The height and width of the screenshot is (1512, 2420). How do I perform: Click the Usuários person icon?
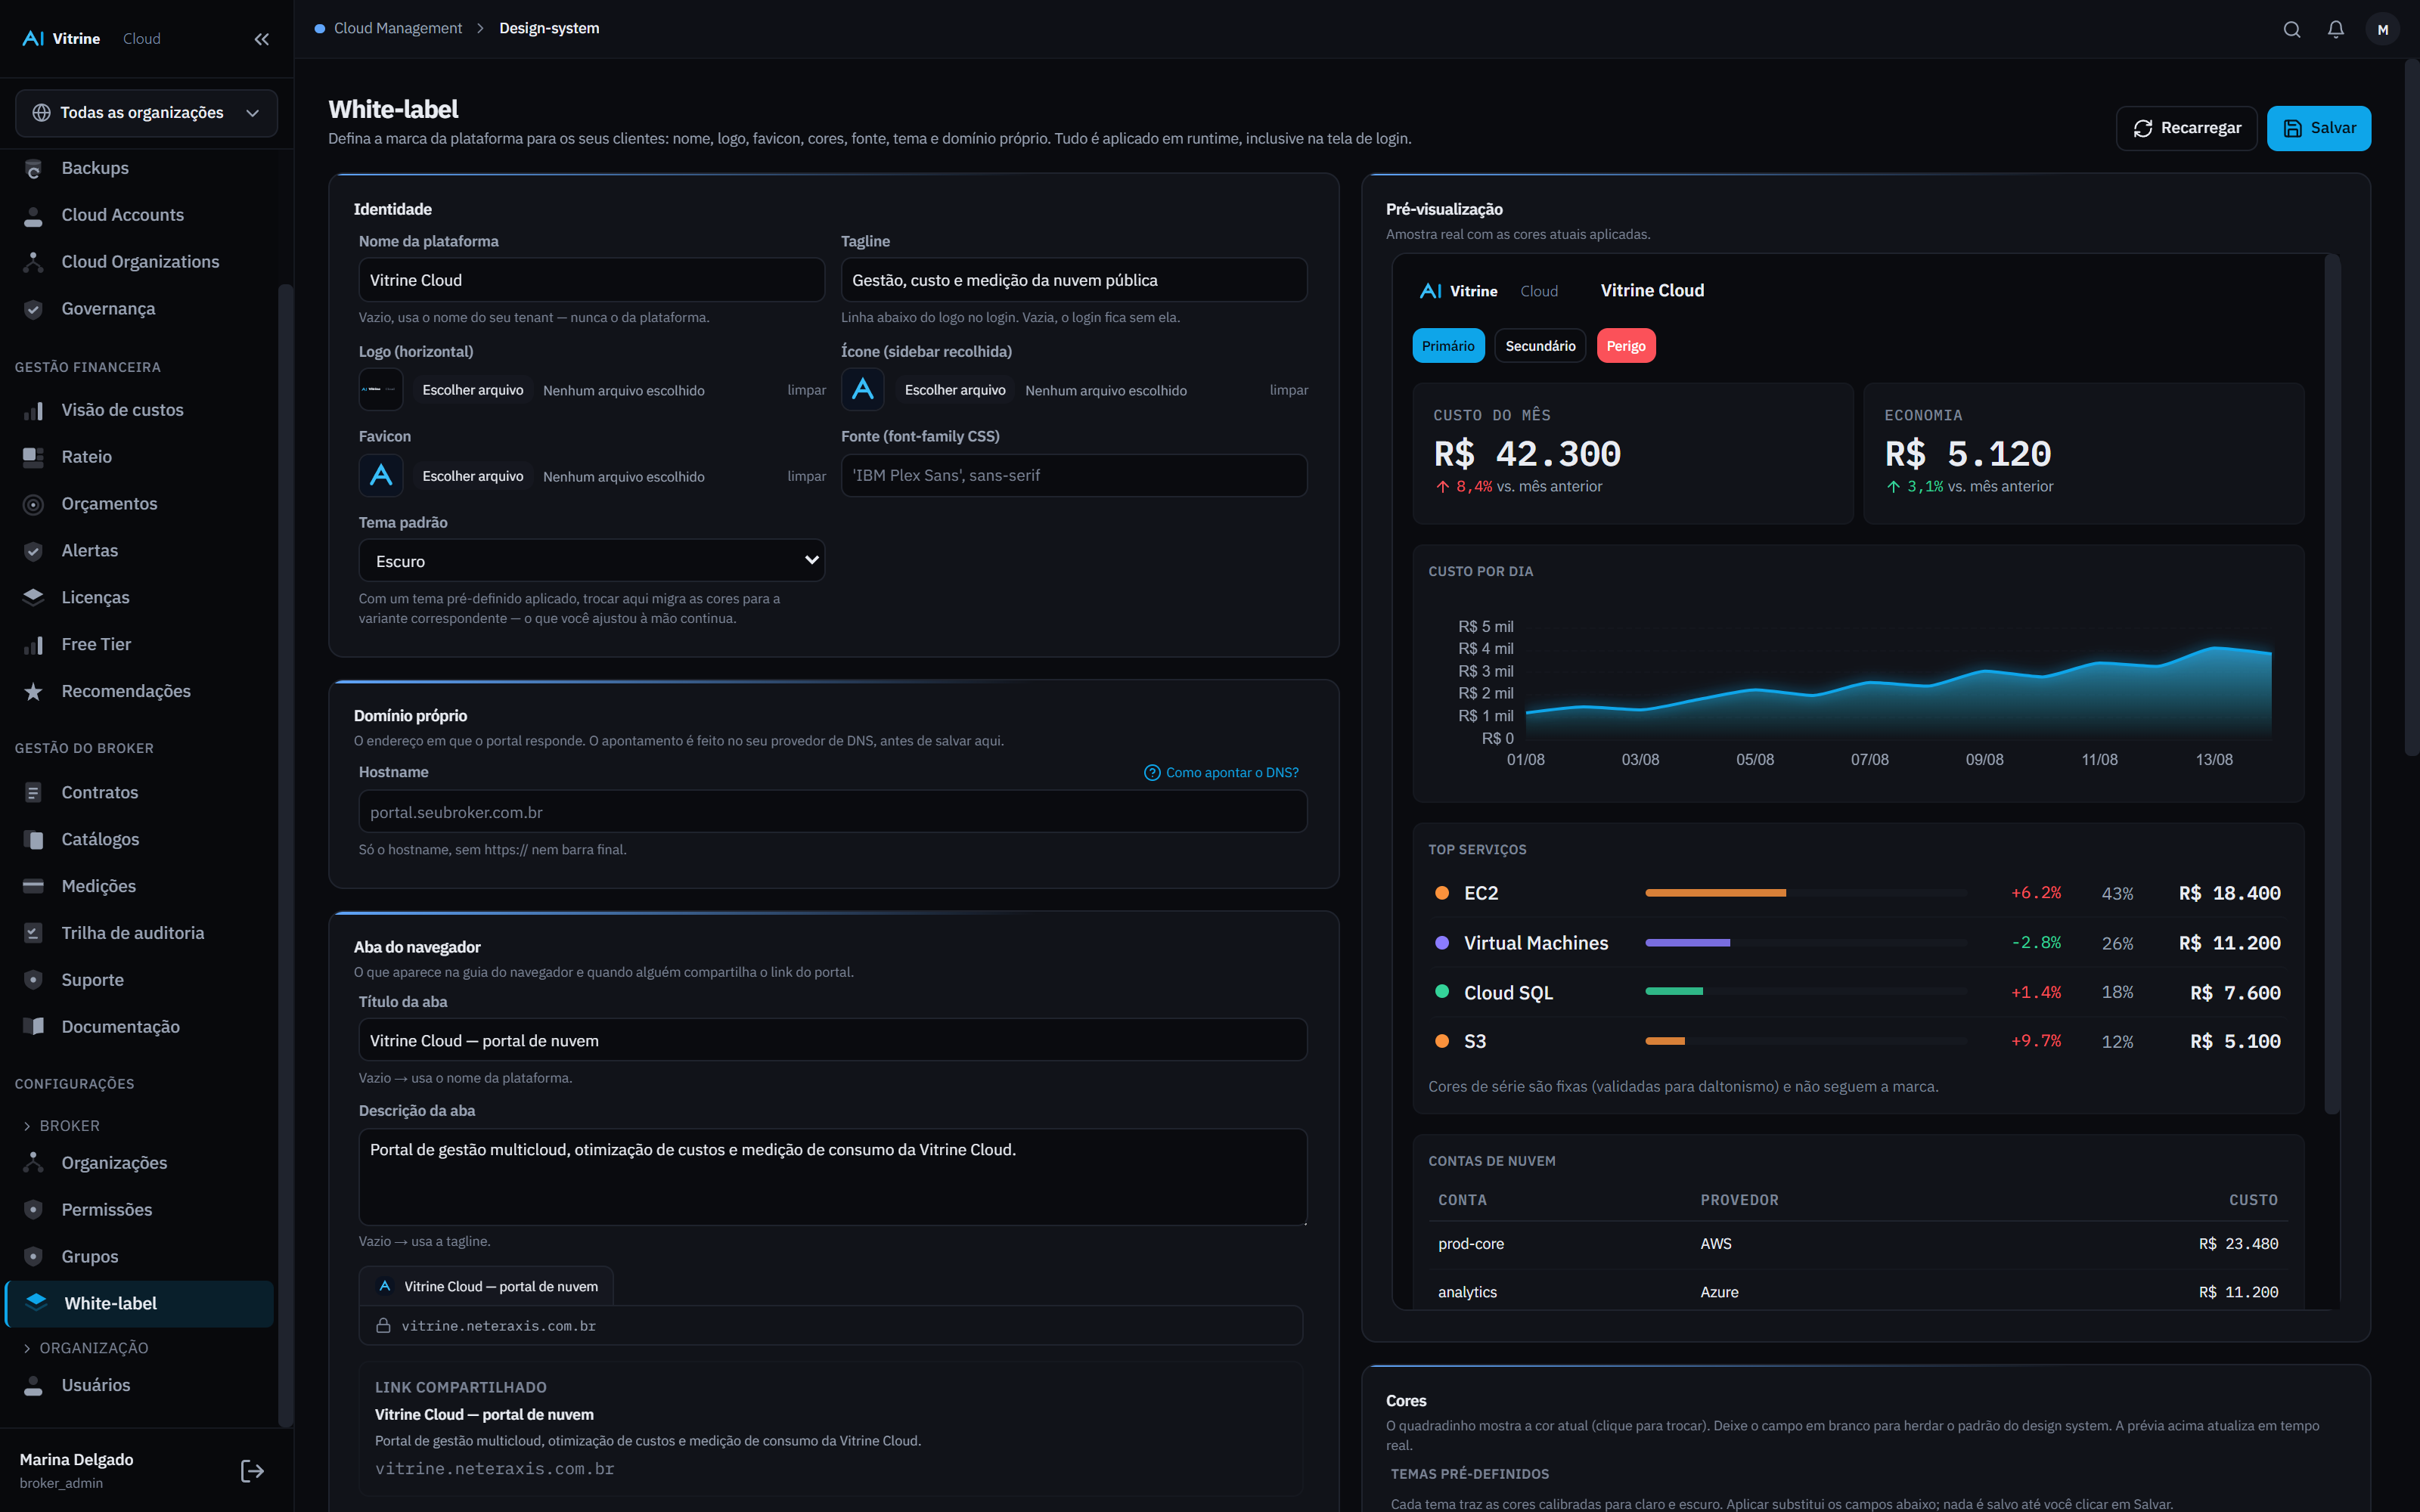coord(33,1385)
